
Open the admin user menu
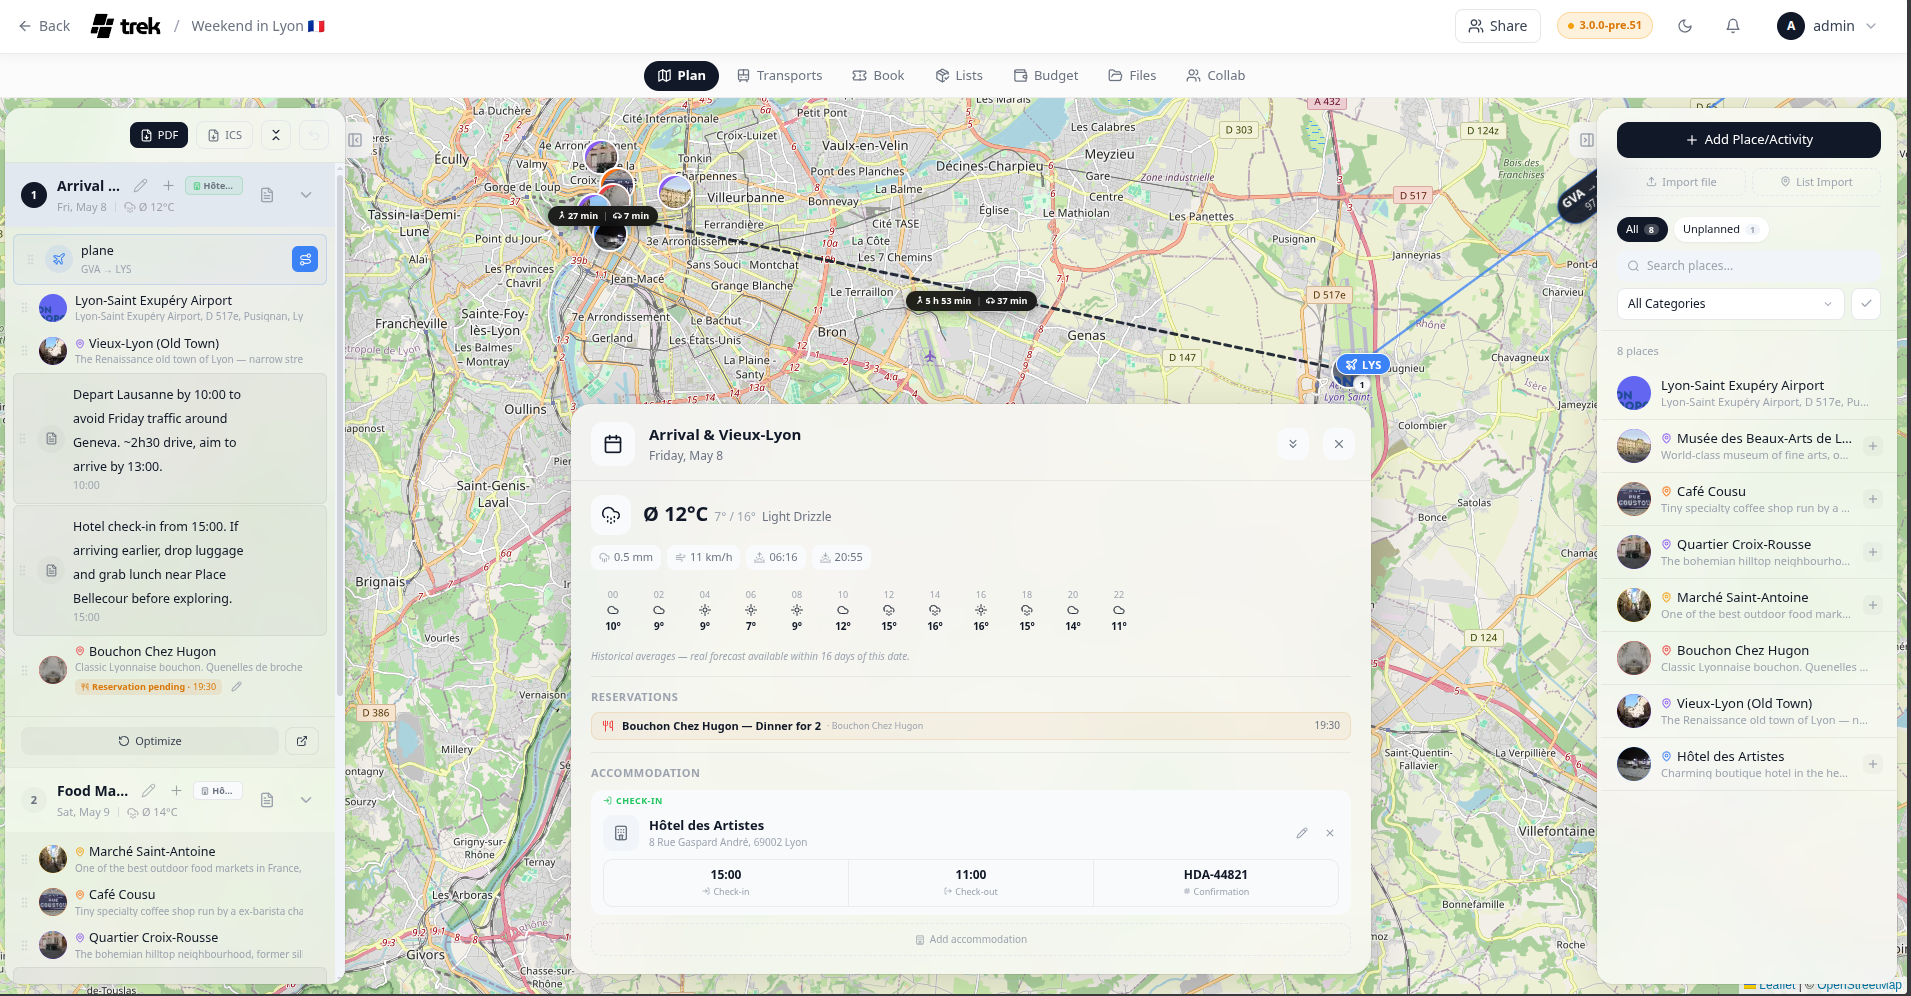click(1827, 26)
